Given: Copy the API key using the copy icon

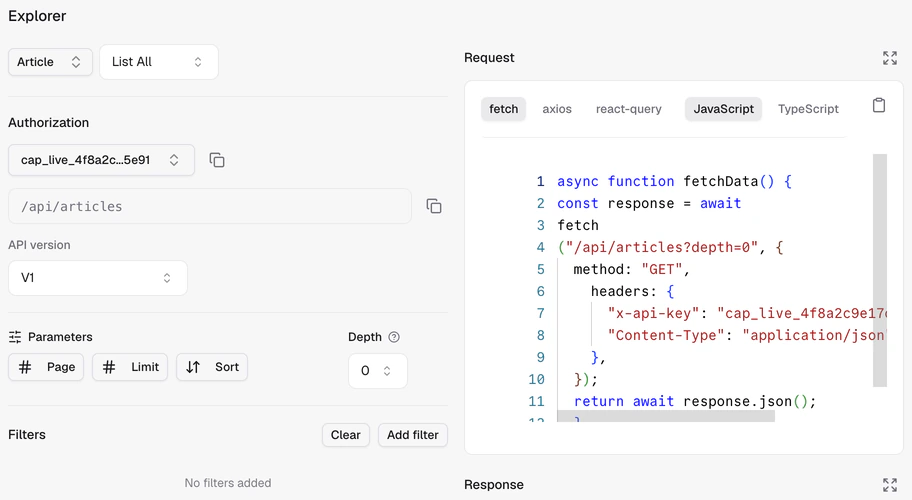Looking at the screenshot, I should [217, 160].
